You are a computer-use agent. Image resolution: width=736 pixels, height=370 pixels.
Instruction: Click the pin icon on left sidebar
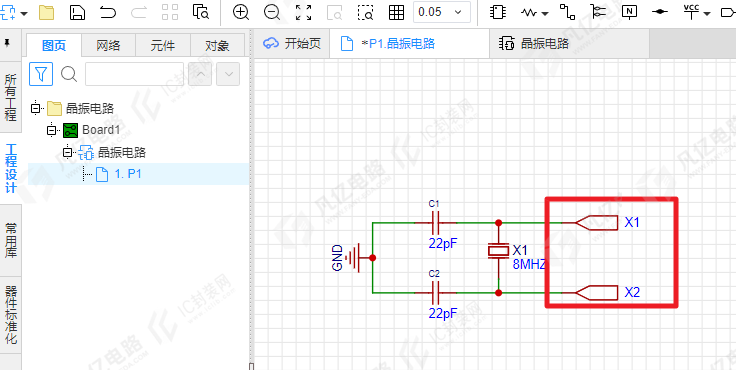[7, 43]
